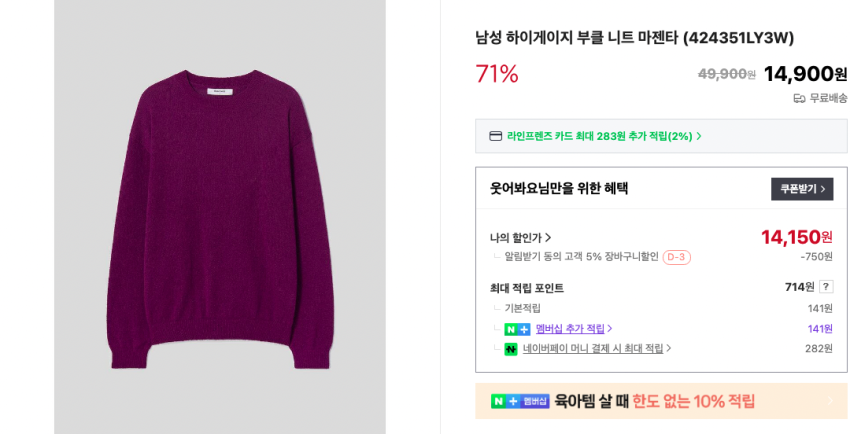Click the D-3 badge on the cart discount
Image resolution: width=850 pixels, height=434 pixels.
pyautogui.click(x=676, y=257)
